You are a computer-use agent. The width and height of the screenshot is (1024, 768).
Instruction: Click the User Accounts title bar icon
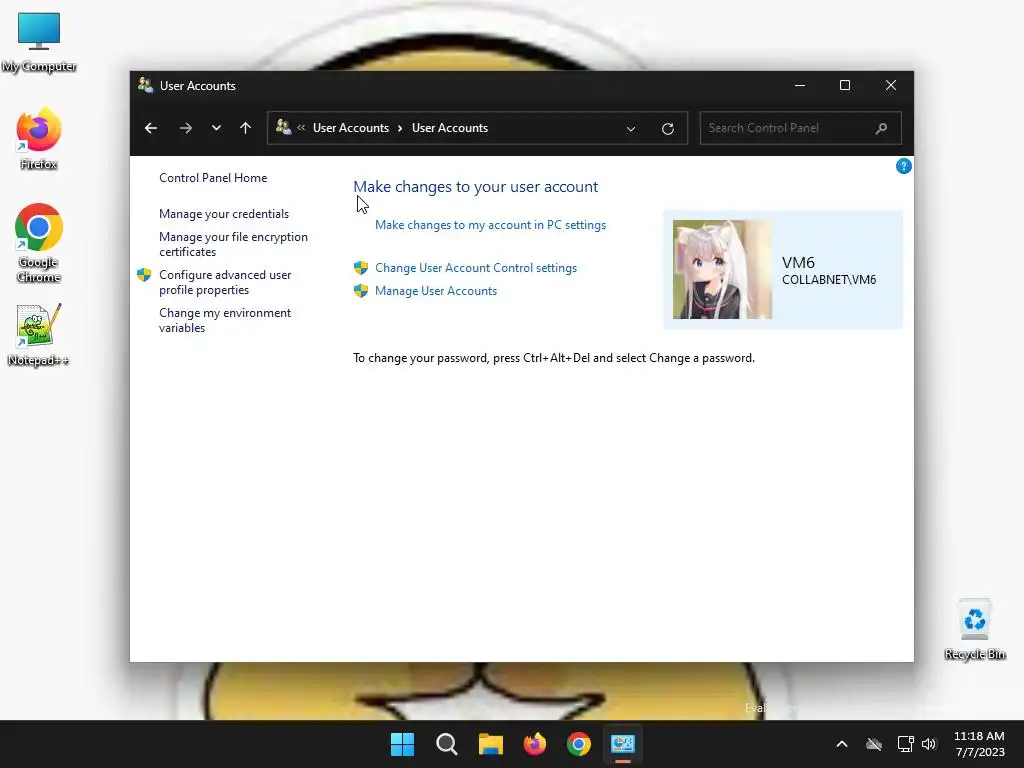(145, 85)
